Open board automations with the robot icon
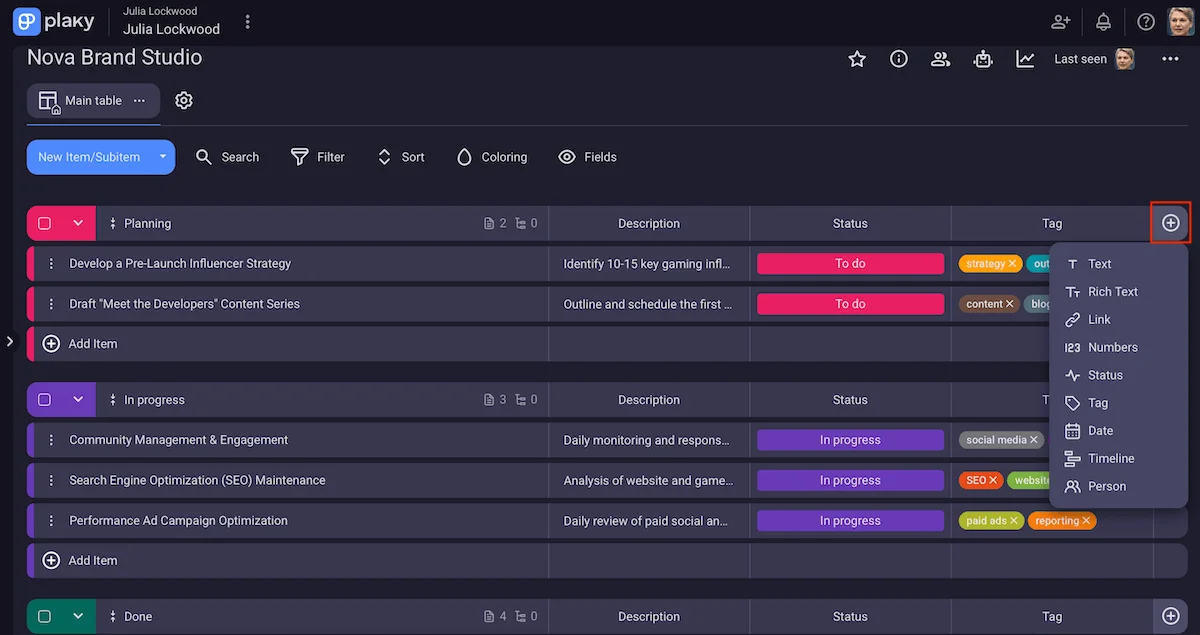This screenshot has width=1200, height=635. [x=983, y=58]
